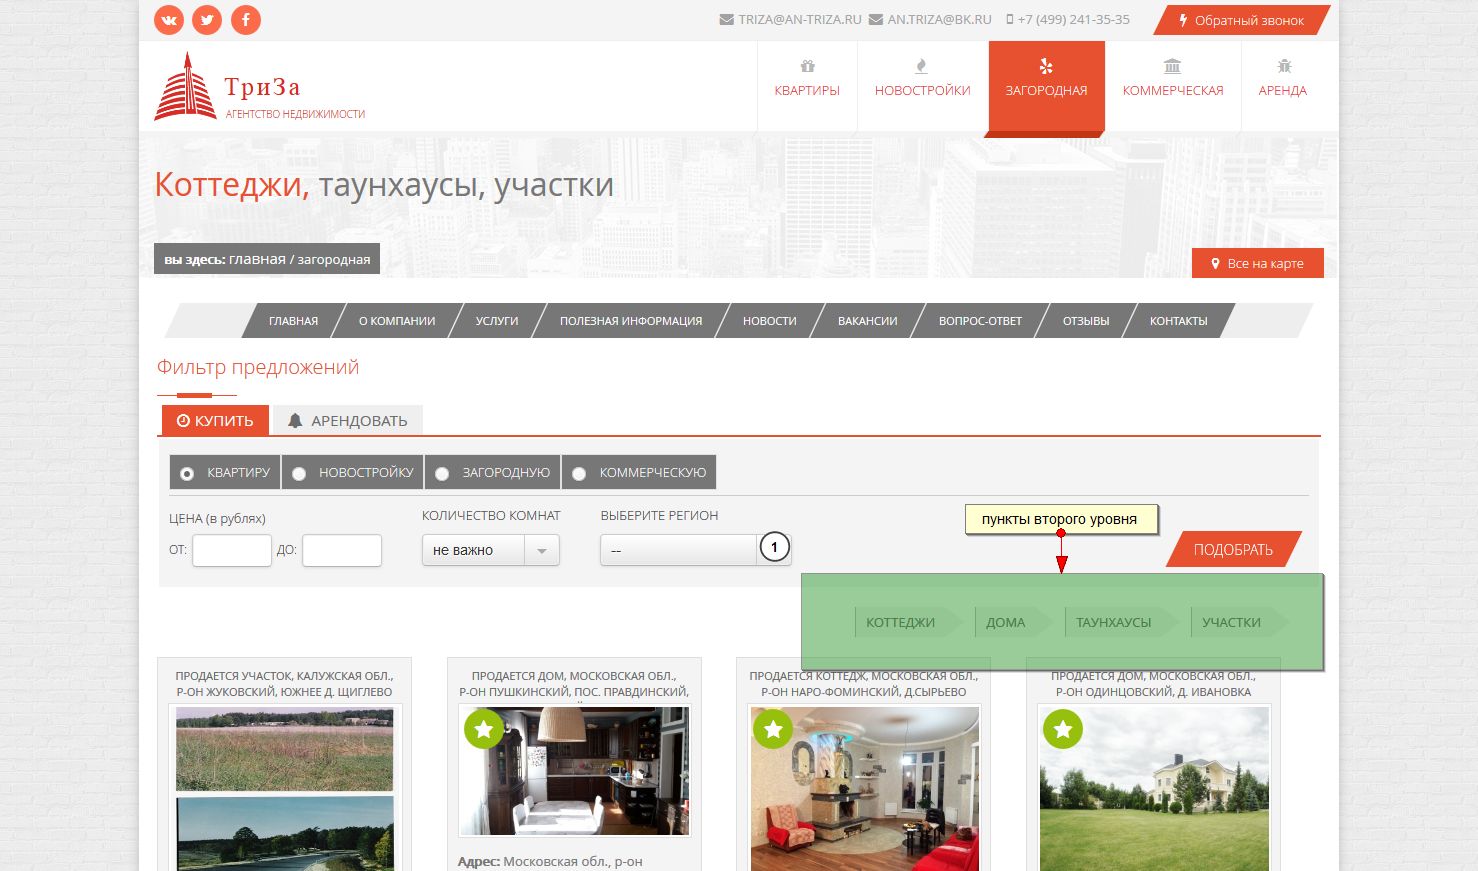Click the ЦЕНА (в рублях) label
This screenshot has width=1478, height=871.
pyautogui.click(x=218, y=519)
